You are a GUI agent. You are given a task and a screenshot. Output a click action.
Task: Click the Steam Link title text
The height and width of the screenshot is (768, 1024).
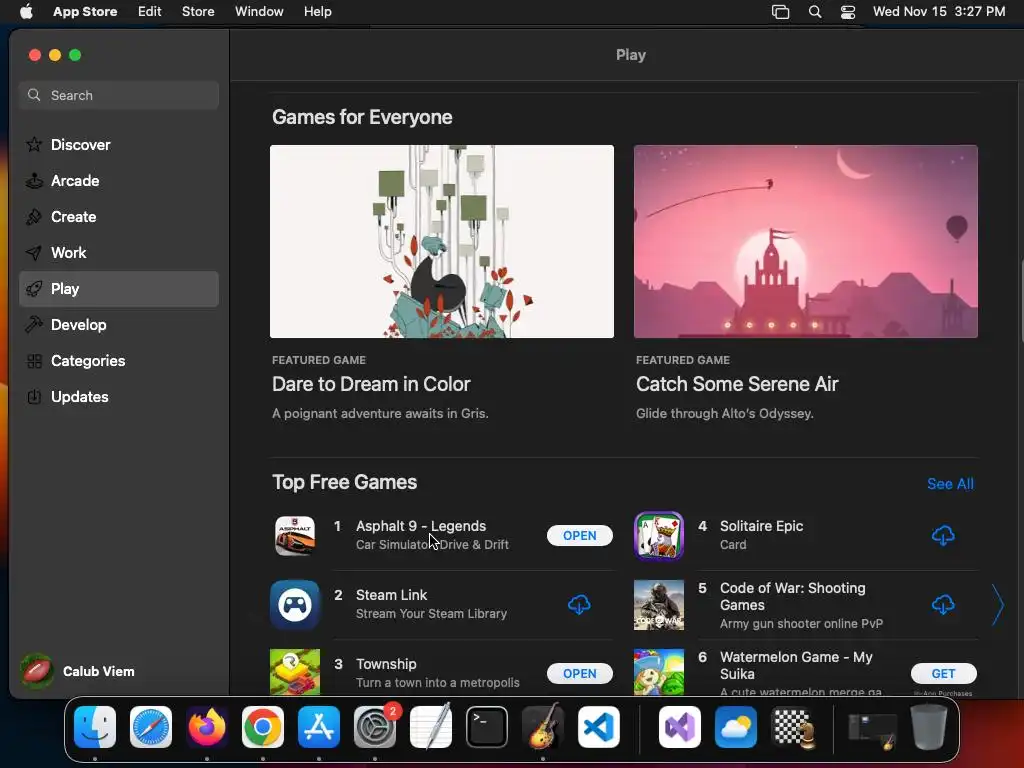click(391, 595)
